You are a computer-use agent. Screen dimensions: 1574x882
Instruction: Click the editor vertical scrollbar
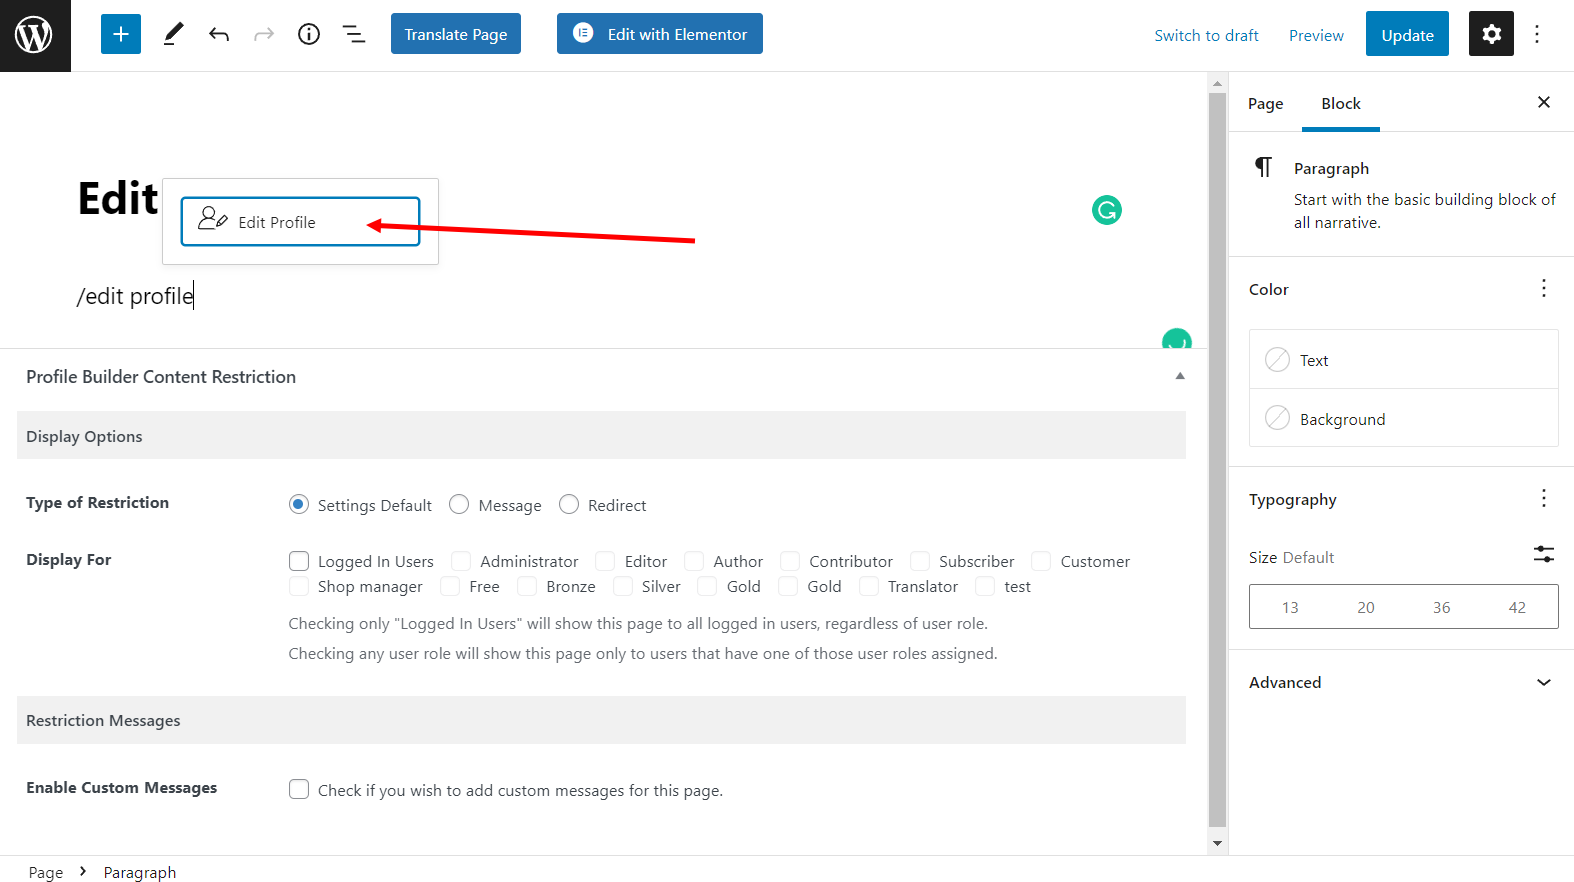pyautogui.click(x=1217, y=460)
